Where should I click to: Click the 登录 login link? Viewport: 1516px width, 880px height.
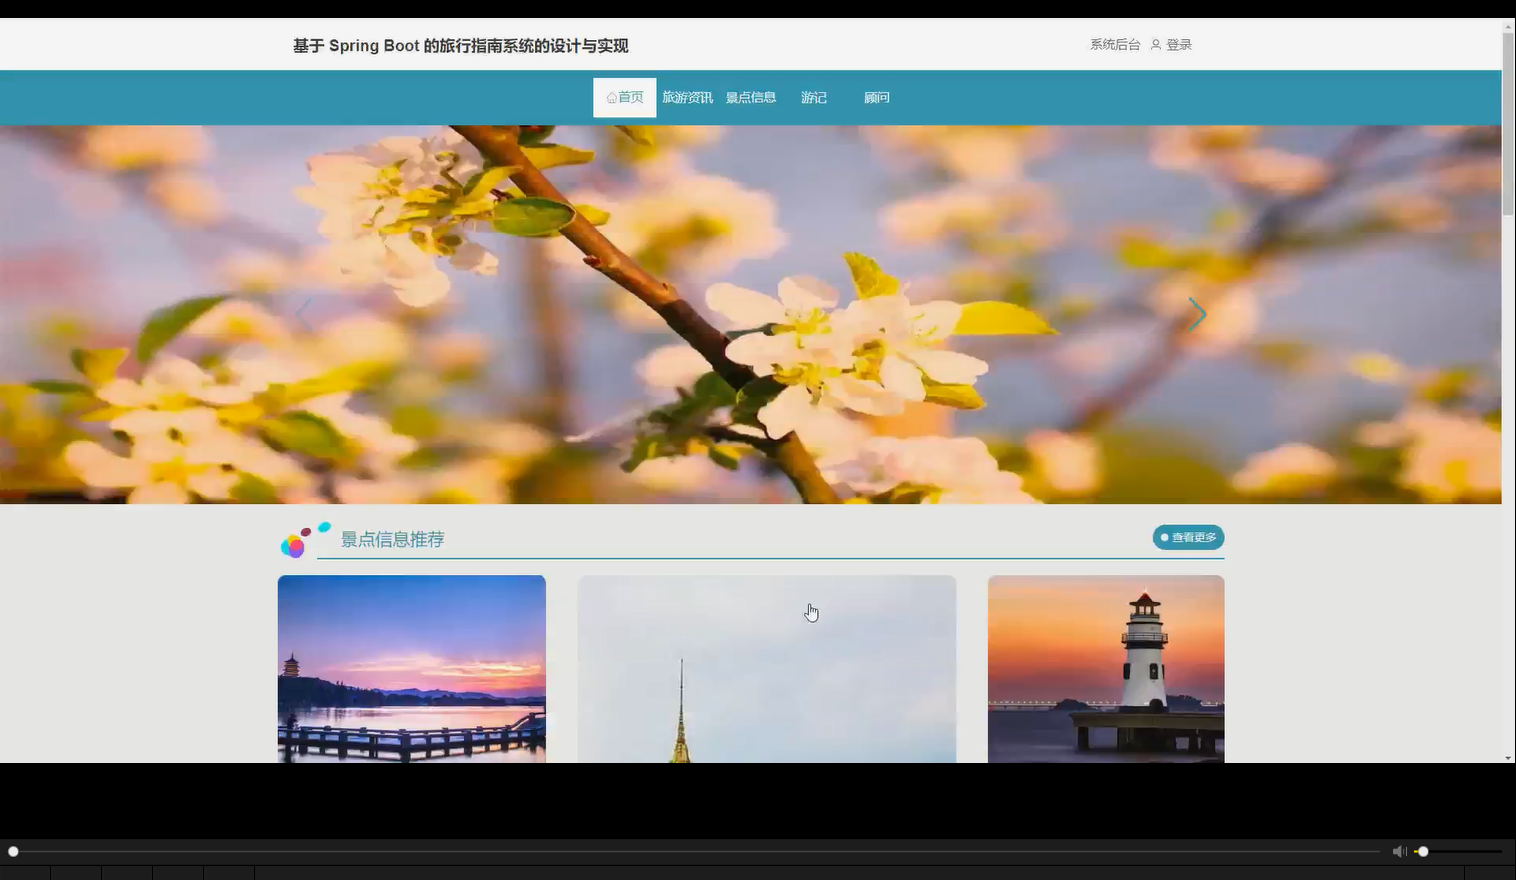[1179, 44]
